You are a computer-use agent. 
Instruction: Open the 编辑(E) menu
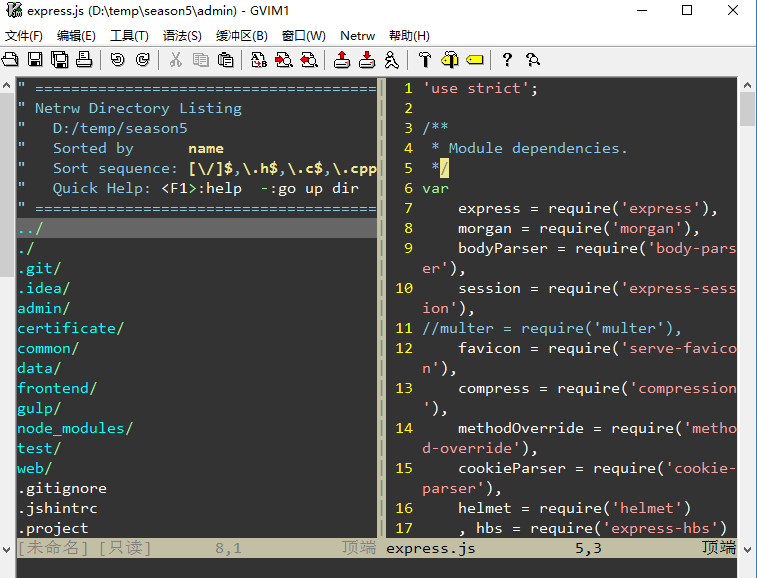76,36
